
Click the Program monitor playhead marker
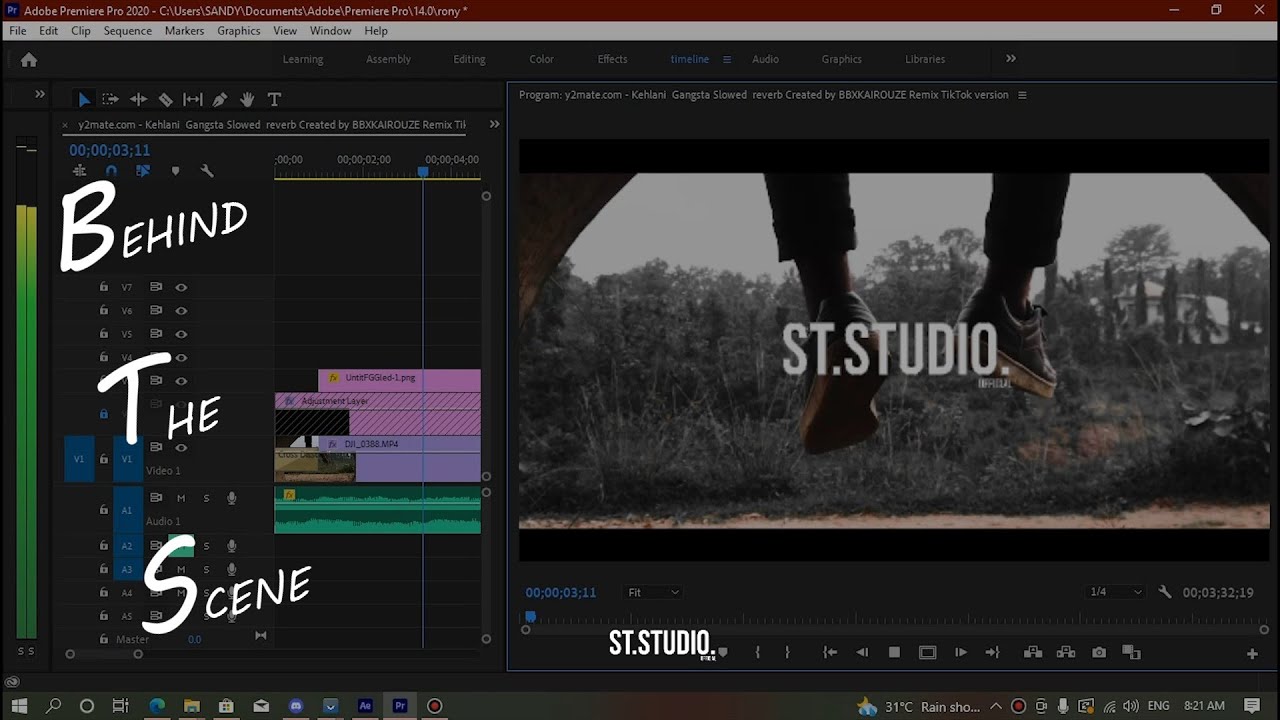click(x=531, y=617)
